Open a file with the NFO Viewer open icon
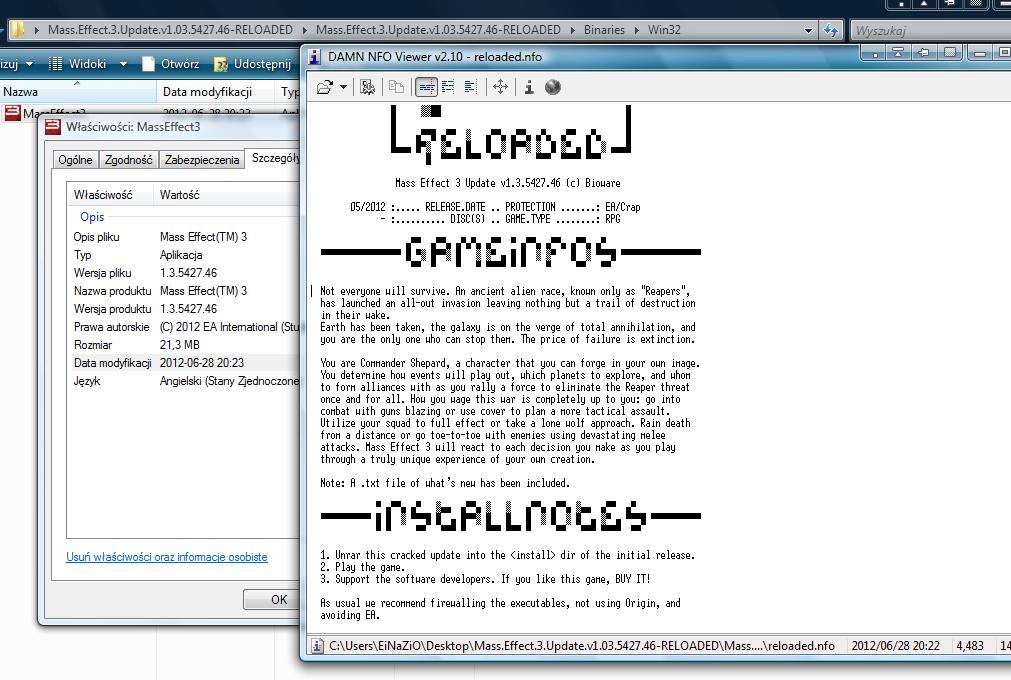Viewport: 1011px width, 680px height. (325, 87)
